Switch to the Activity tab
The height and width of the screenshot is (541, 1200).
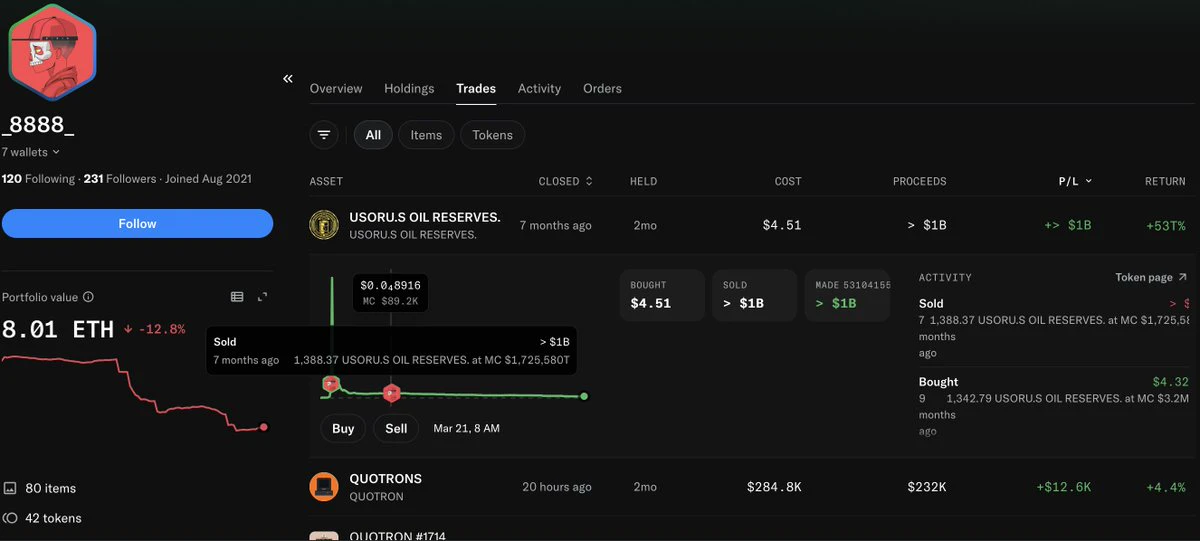tap(539, 89)
